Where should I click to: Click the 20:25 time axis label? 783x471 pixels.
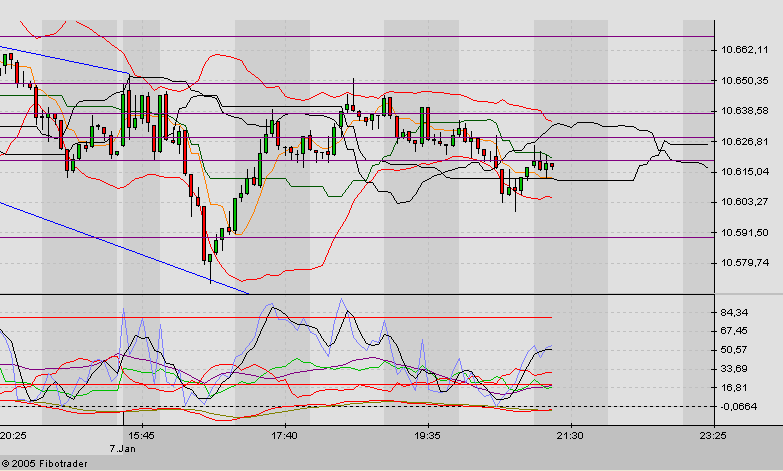13,436
